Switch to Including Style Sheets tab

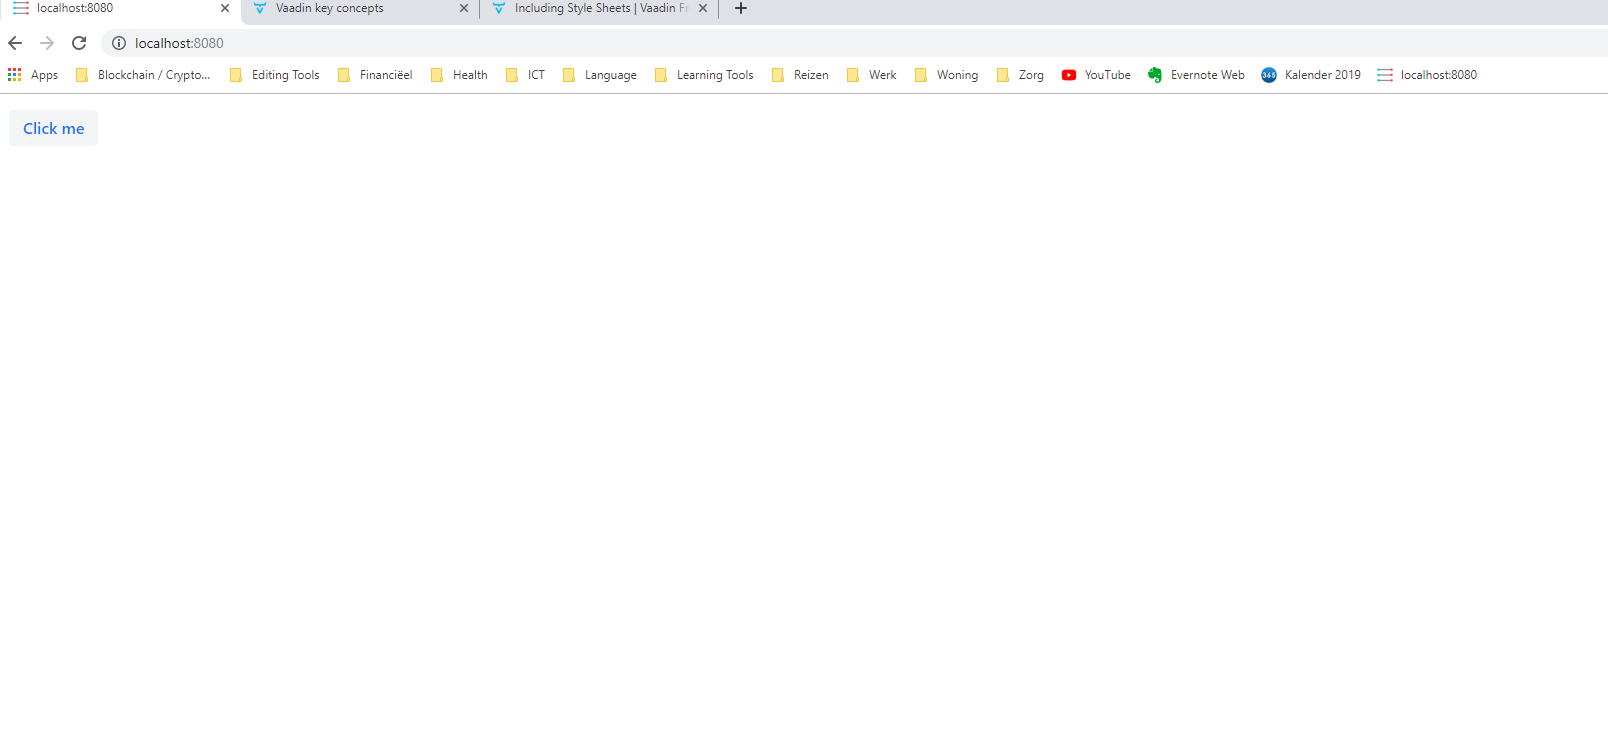[x=590, y=8]
